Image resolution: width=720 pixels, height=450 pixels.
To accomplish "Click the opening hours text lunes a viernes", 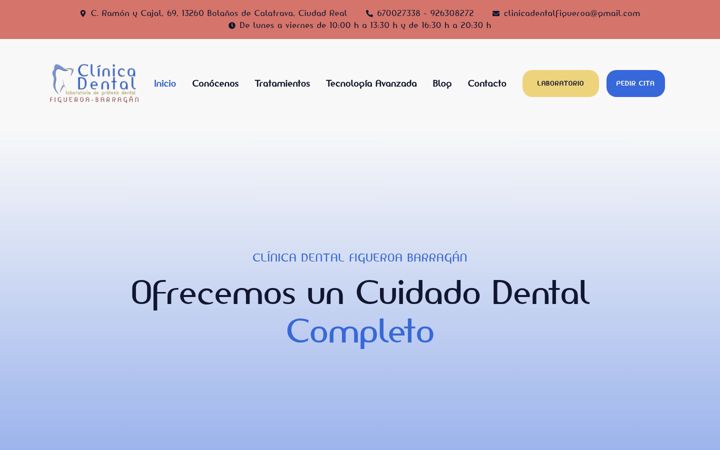I will pyautogui.click(x=365, y=25).
